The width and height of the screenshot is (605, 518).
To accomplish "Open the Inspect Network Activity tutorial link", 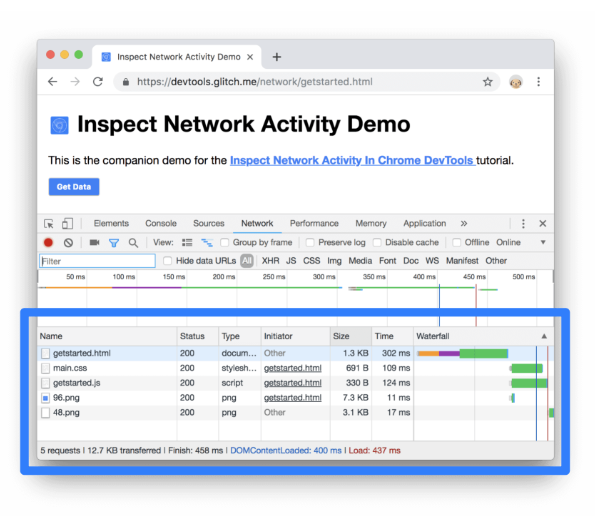I will point(351,160).
